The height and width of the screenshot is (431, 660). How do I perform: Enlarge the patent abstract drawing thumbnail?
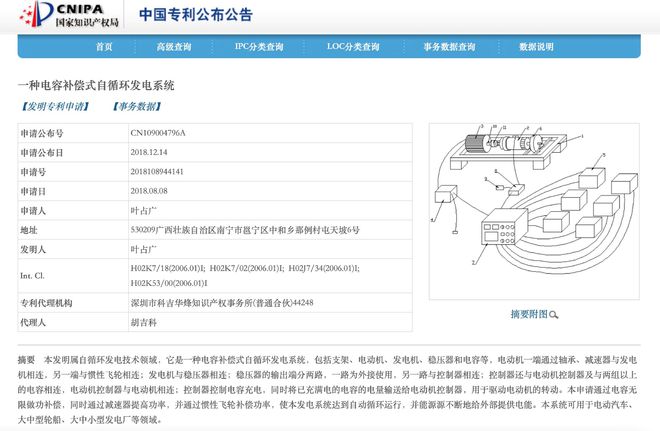(534, 211)
